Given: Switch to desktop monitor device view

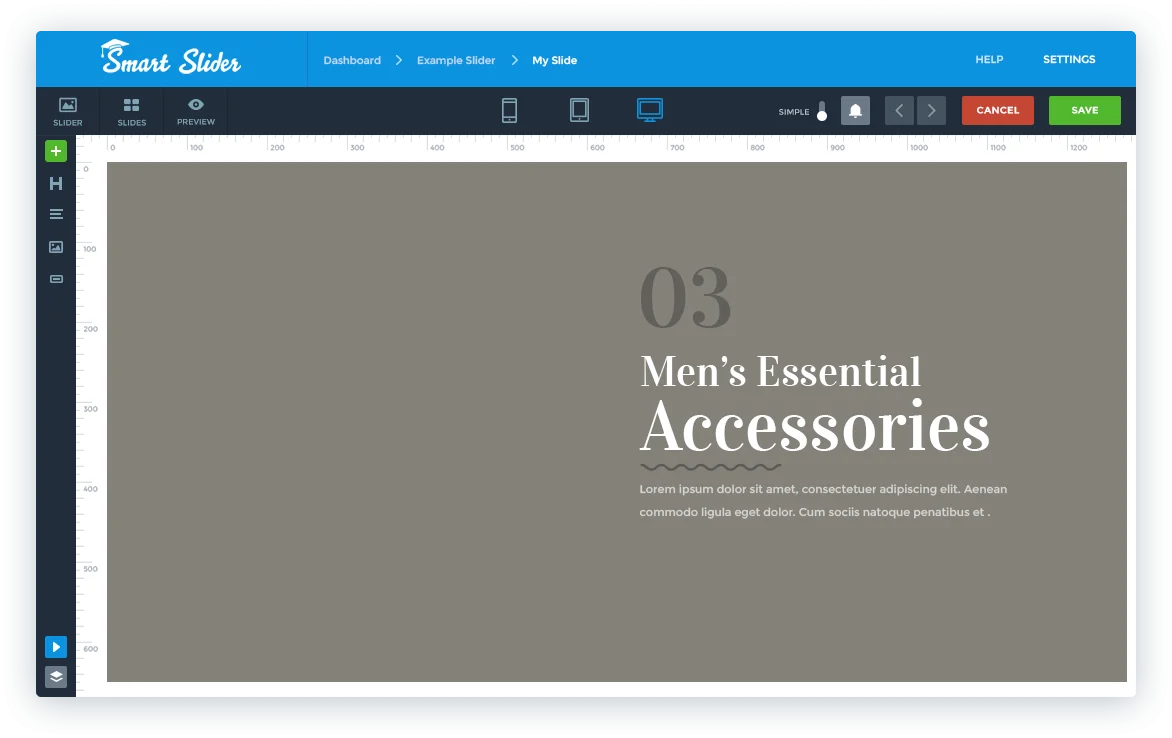Looking at the screenshot, I should (650, 110).
